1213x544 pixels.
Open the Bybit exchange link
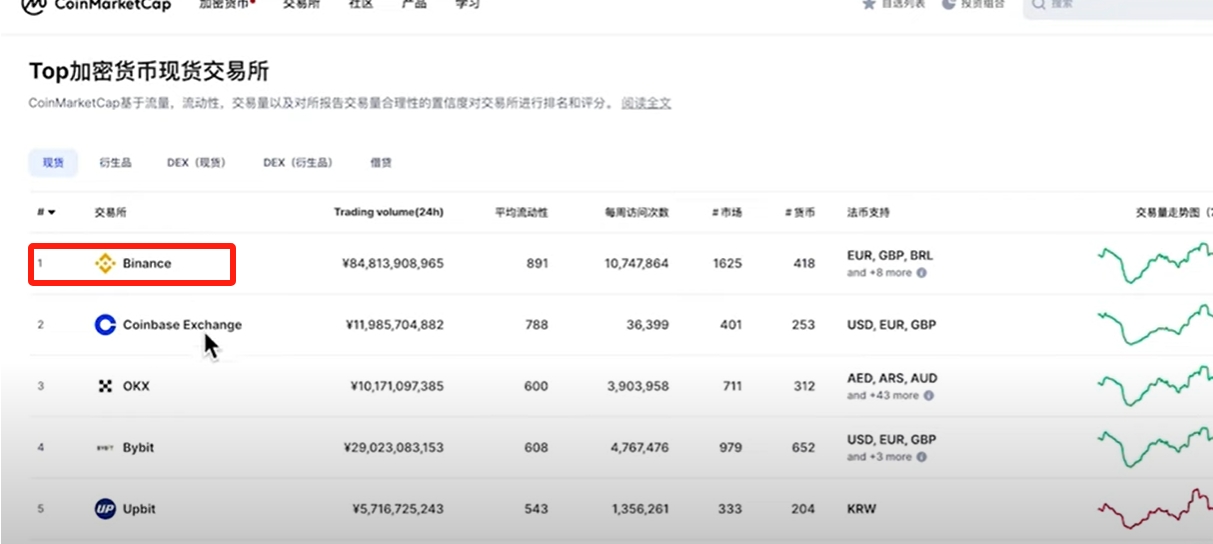click(138, 447)
